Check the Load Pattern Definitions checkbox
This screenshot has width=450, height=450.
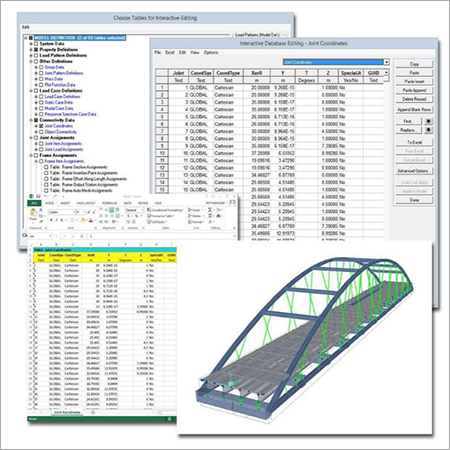(36, 55)
